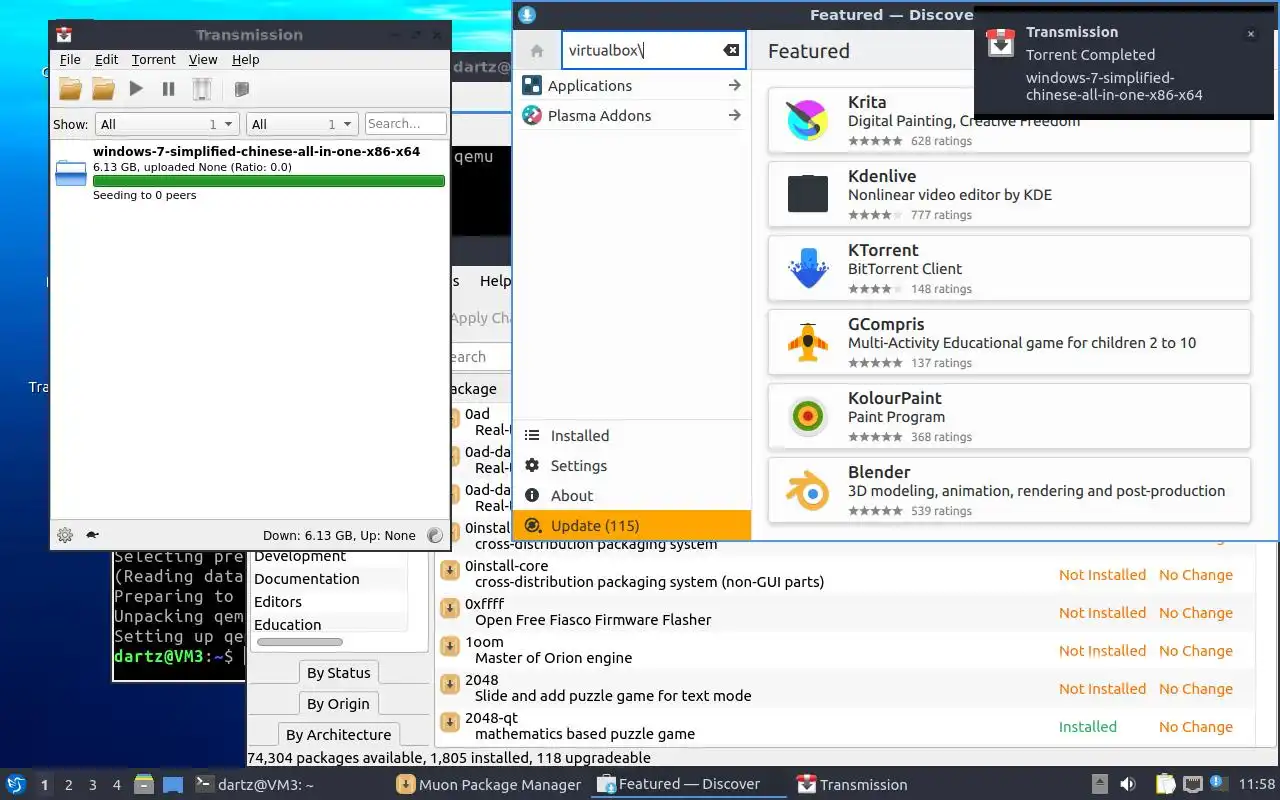Open the clipboard icon in the system tray
1280x800 pixels.
click(1165, 785)
